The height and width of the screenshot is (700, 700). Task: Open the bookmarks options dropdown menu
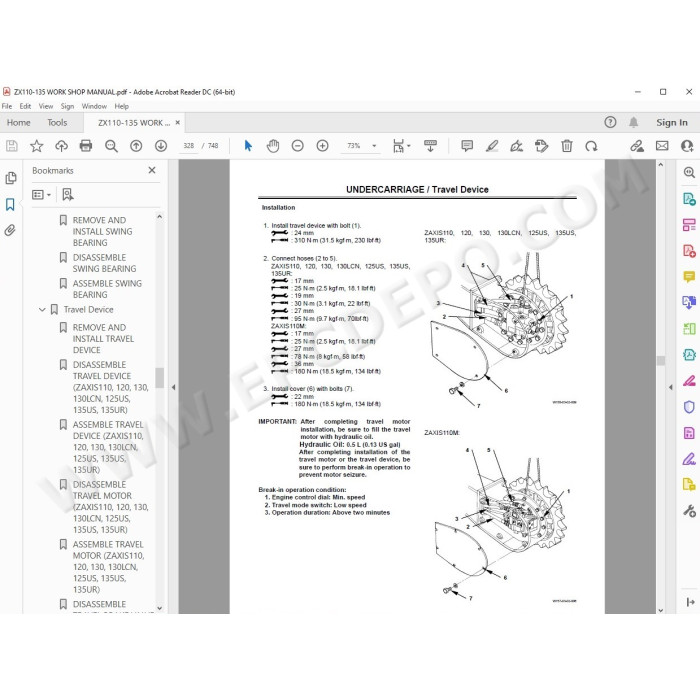(42, 195)
